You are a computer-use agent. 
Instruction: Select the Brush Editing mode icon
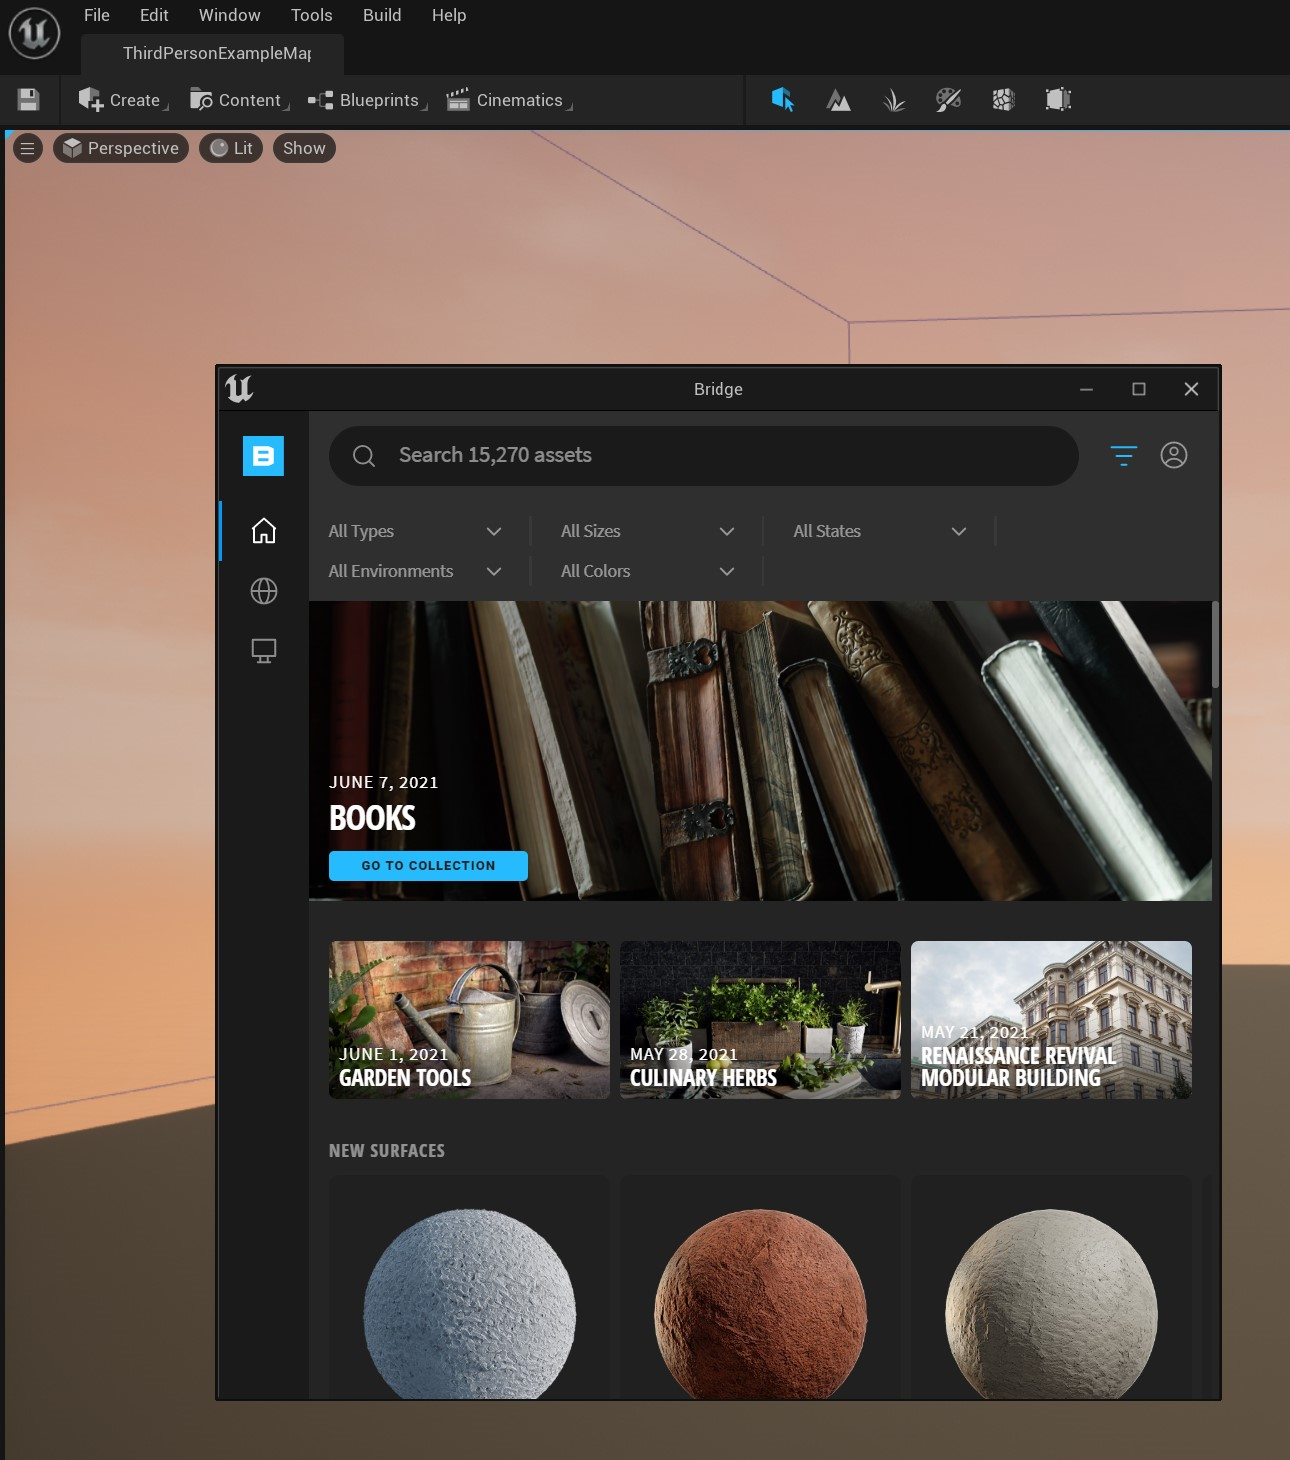1057,99
